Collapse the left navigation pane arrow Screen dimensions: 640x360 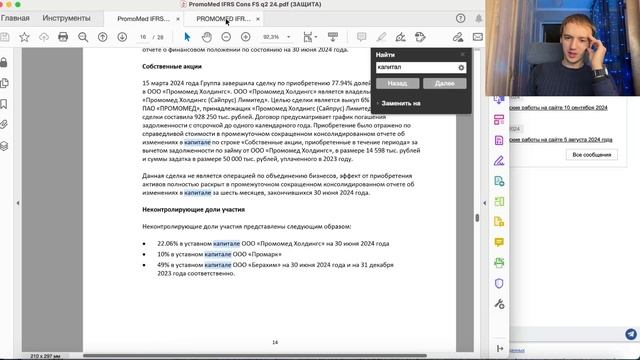coord(18,203)
